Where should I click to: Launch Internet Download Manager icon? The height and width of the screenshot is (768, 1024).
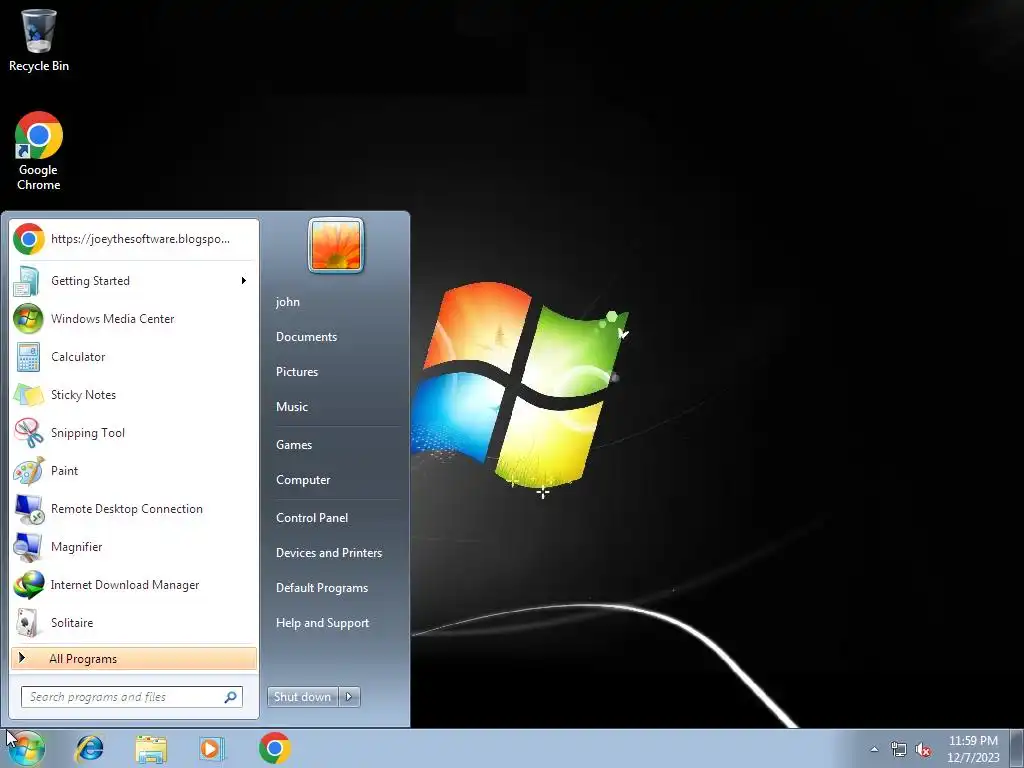pyautogui.click(x=29, y=584)
